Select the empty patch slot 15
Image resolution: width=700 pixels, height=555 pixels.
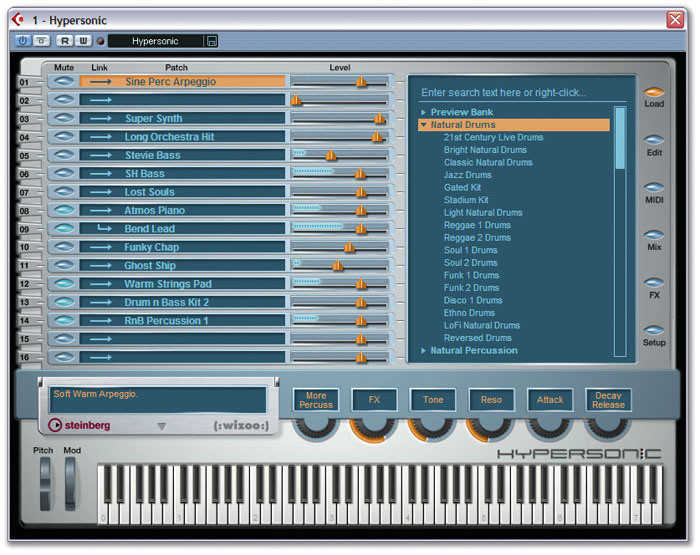pos(182,339)
